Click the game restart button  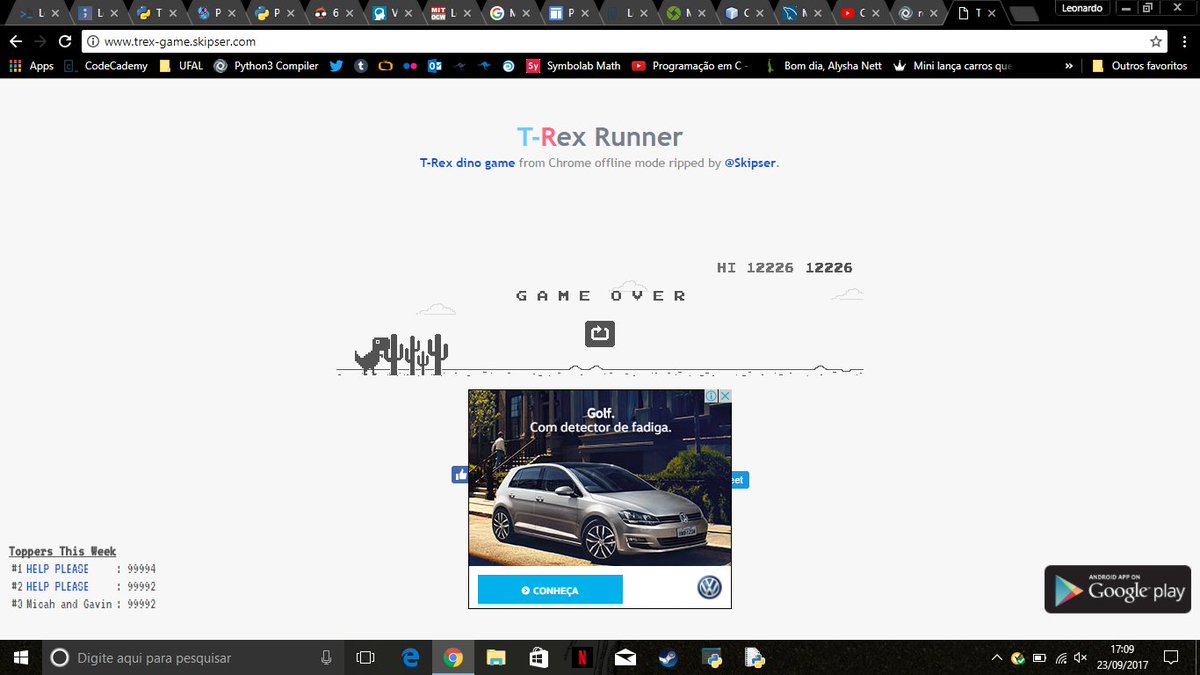600,333
